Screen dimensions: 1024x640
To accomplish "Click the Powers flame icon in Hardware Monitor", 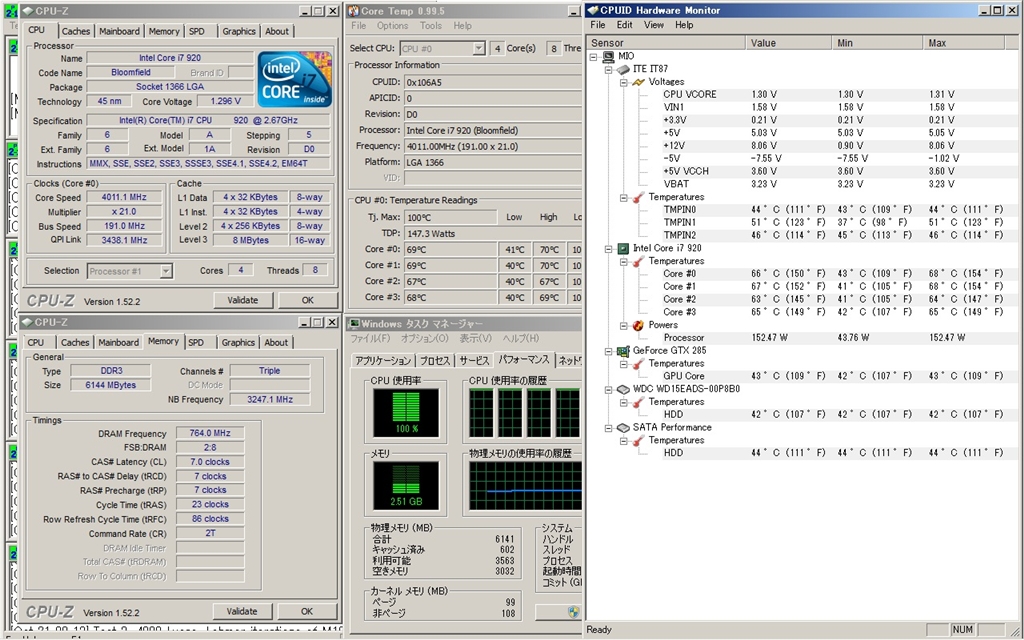I will click(639, 325).
